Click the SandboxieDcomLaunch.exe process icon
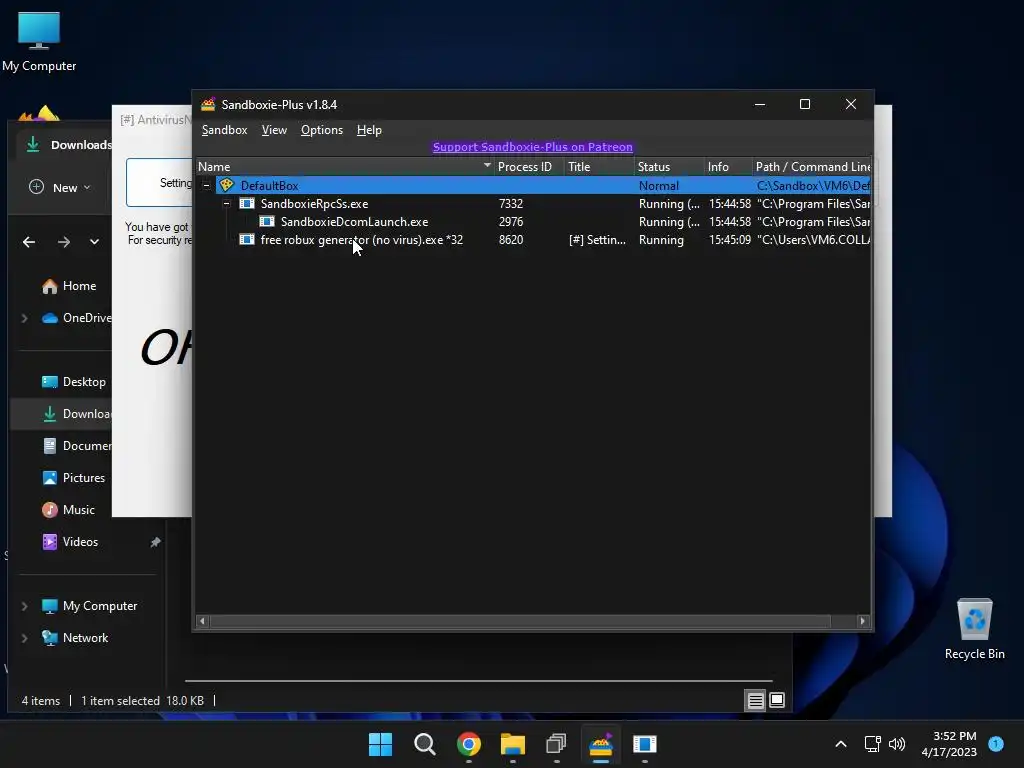 tap(267, 222)
